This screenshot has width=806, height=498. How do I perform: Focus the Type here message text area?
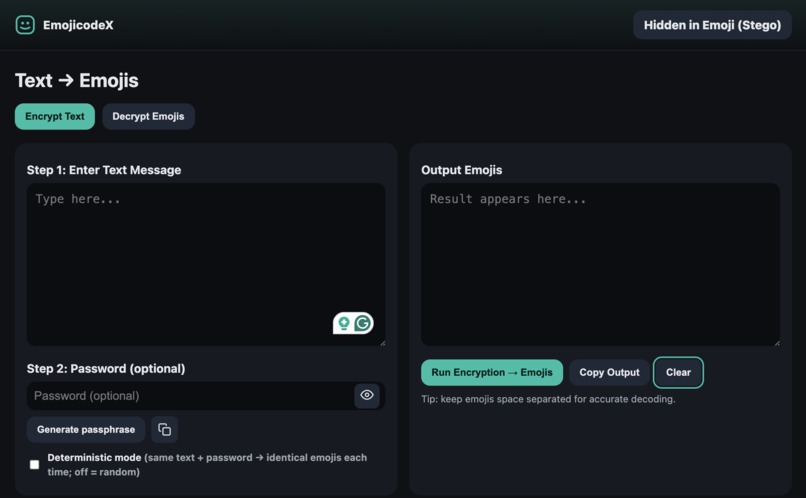point(206,264)
